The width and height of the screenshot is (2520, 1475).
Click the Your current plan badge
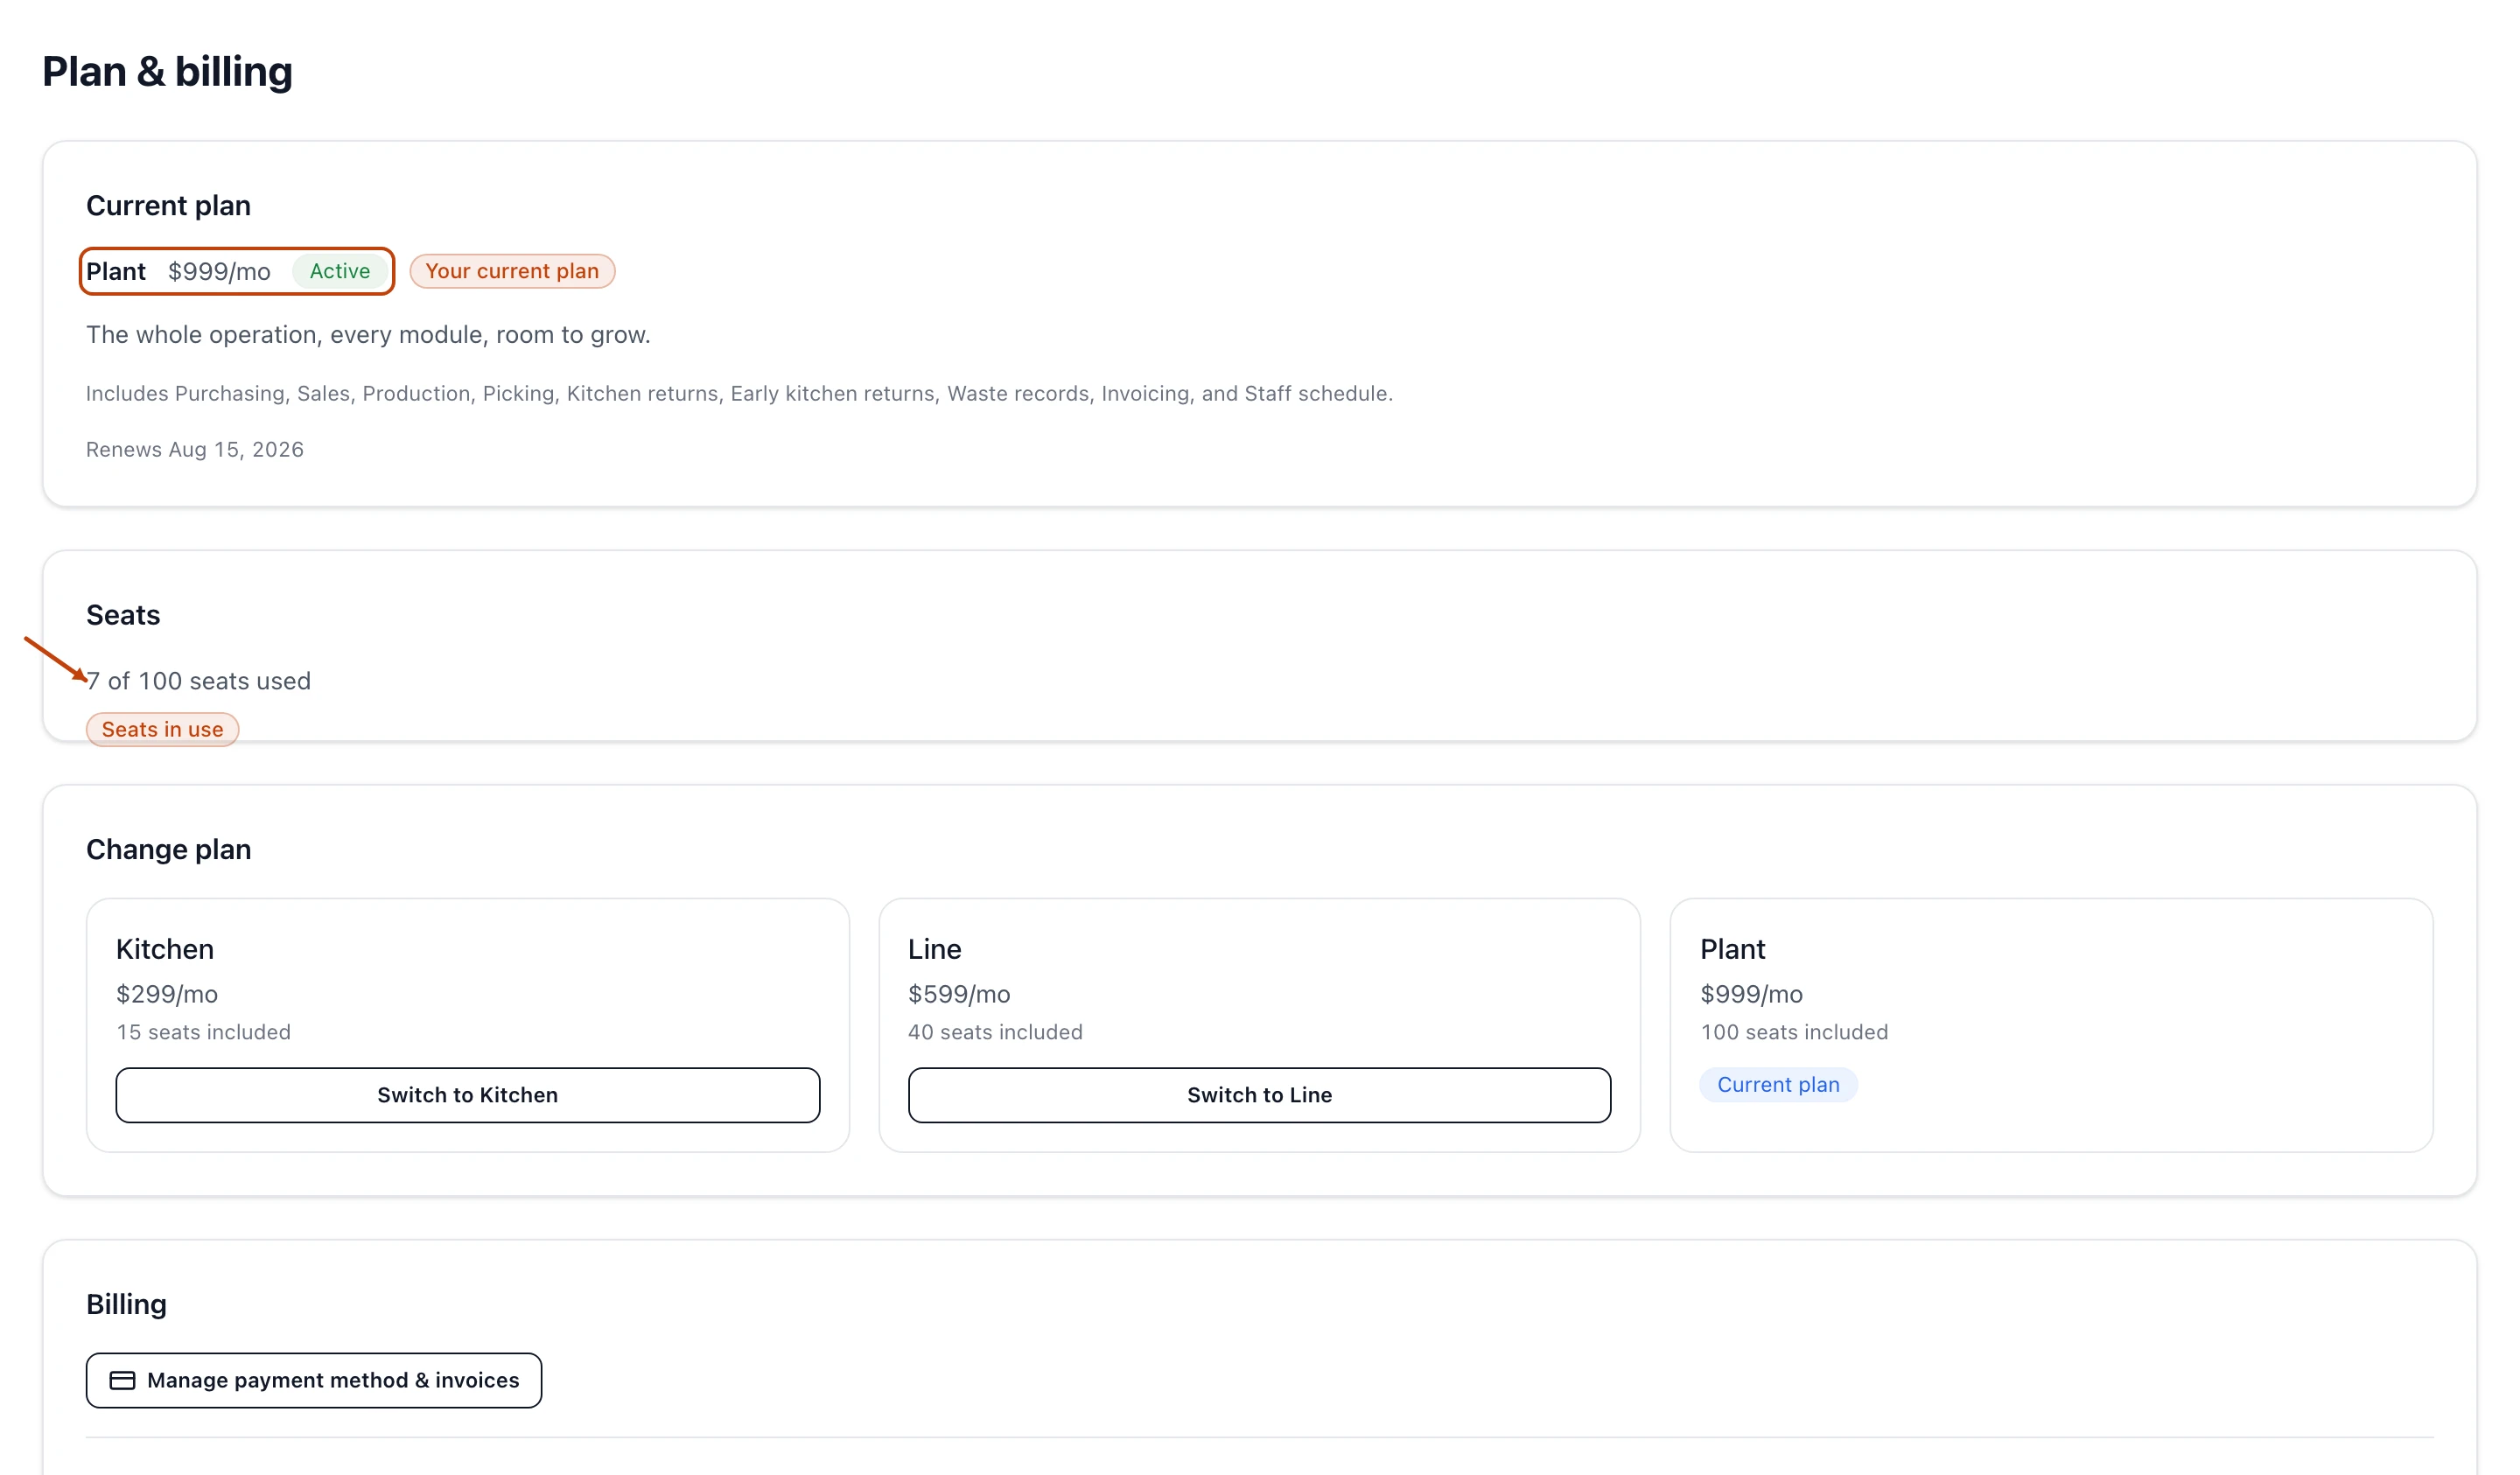pyautogui.click(x=512, y=271)
